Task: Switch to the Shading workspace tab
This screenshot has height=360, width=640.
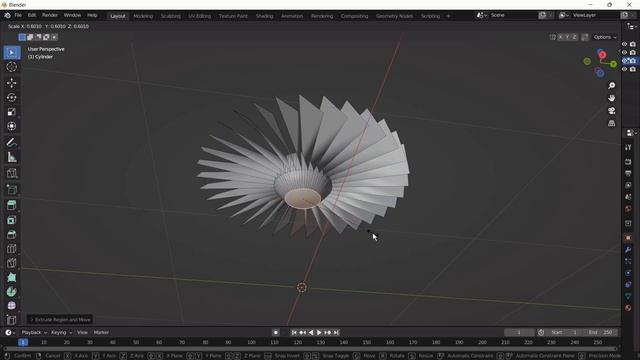Action: [x=264, y=16]
